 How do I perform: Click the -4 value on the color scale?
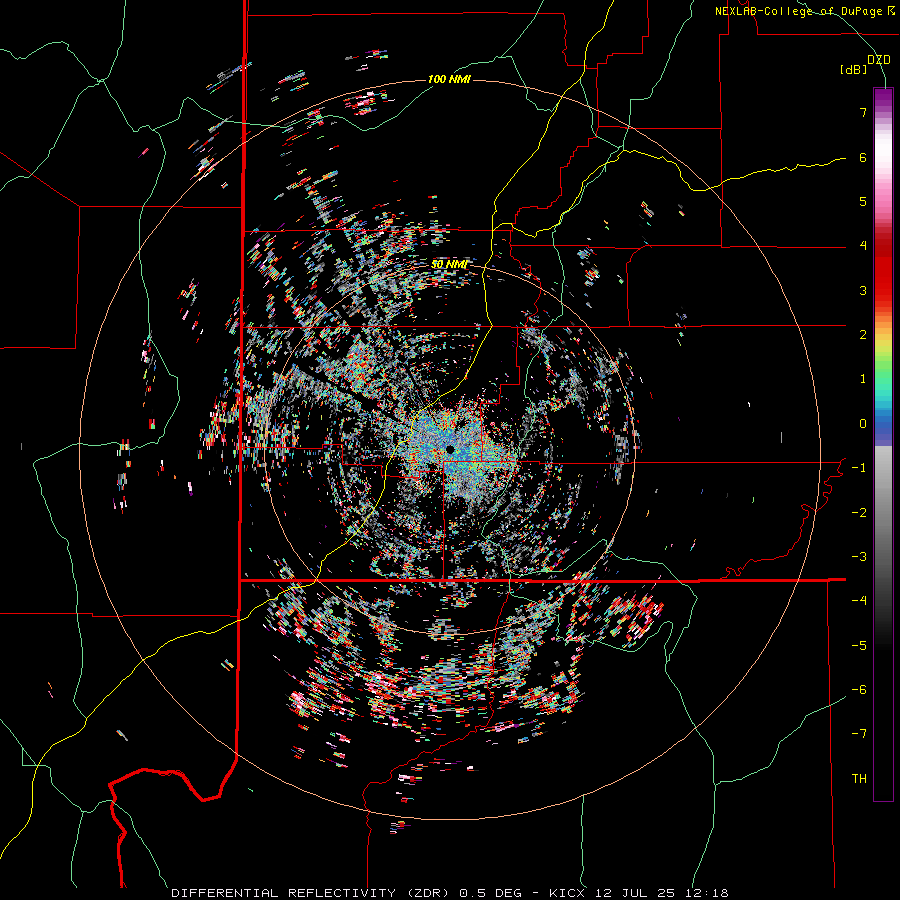[859, 601]
